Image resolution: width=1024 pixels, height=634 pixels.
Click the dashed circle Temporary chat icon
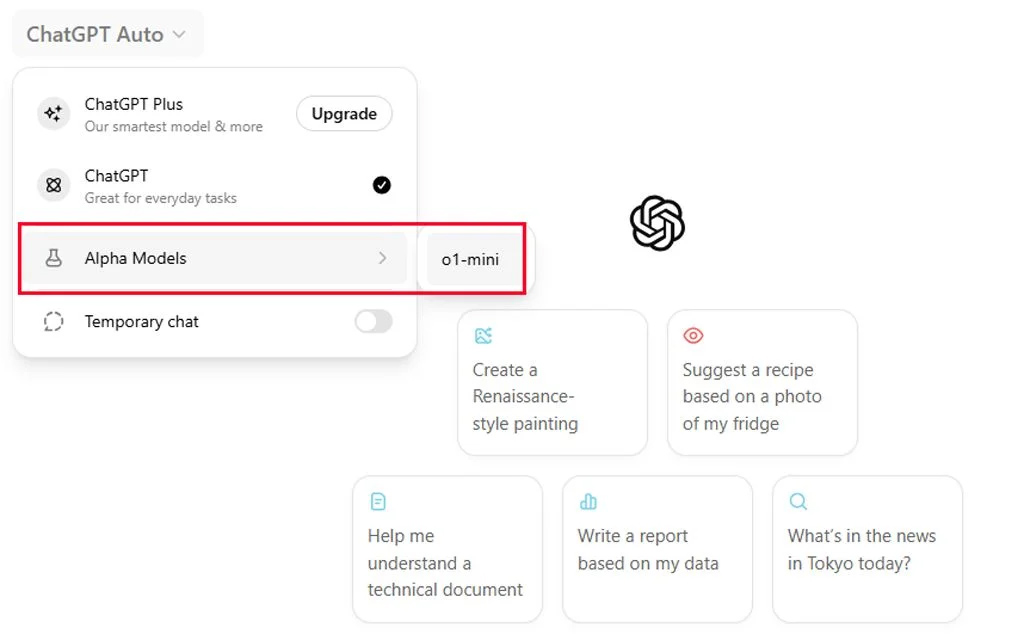[53, 322]
